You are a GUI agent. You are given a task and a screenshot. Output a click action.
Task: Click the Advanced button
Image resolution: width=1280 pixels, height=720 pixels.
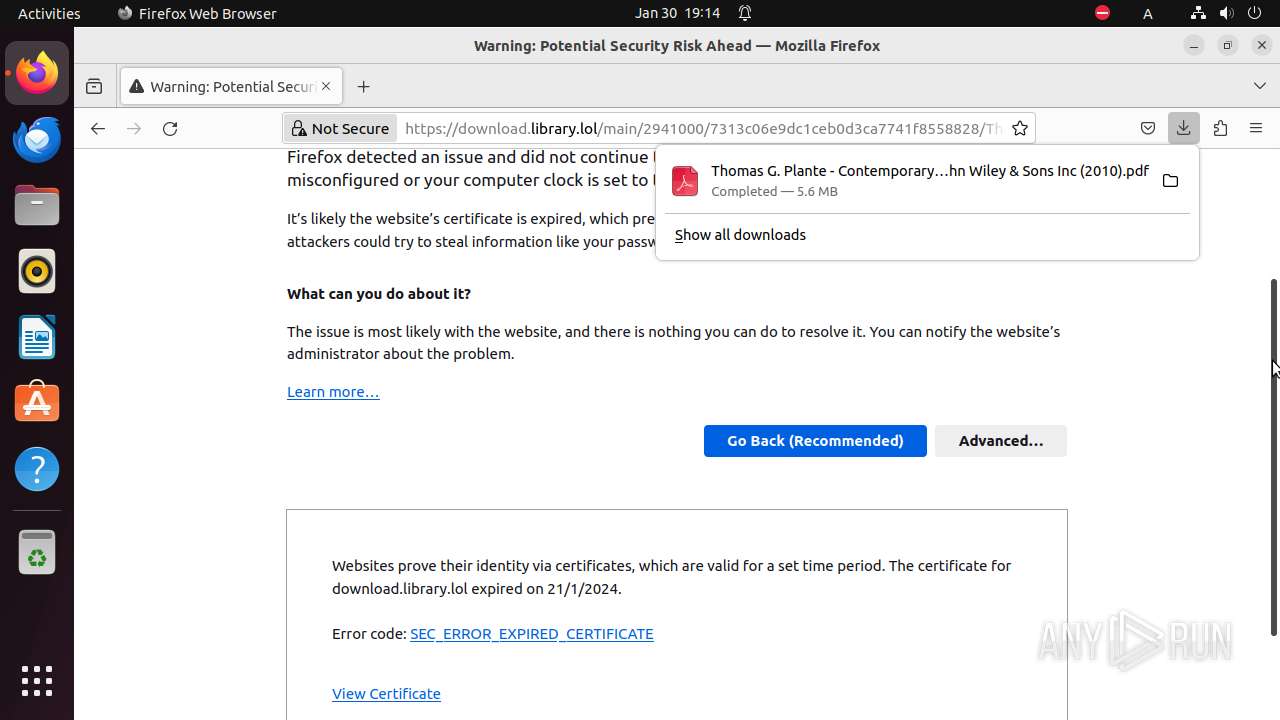[x=1001, y=441]
